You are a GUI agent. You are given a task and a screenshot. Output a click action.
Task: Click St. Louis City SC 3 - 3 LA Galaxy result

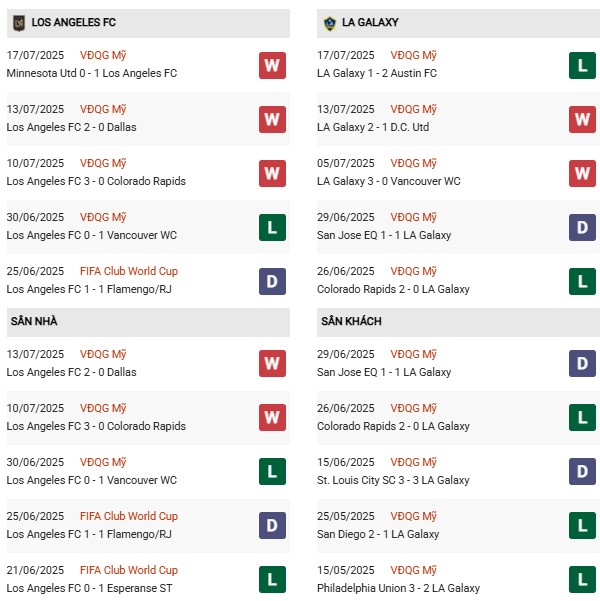click(x=393, y=480)
